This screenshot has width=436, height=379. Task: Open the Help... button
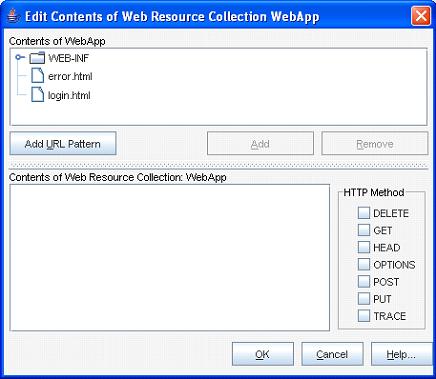pos(402,354)
